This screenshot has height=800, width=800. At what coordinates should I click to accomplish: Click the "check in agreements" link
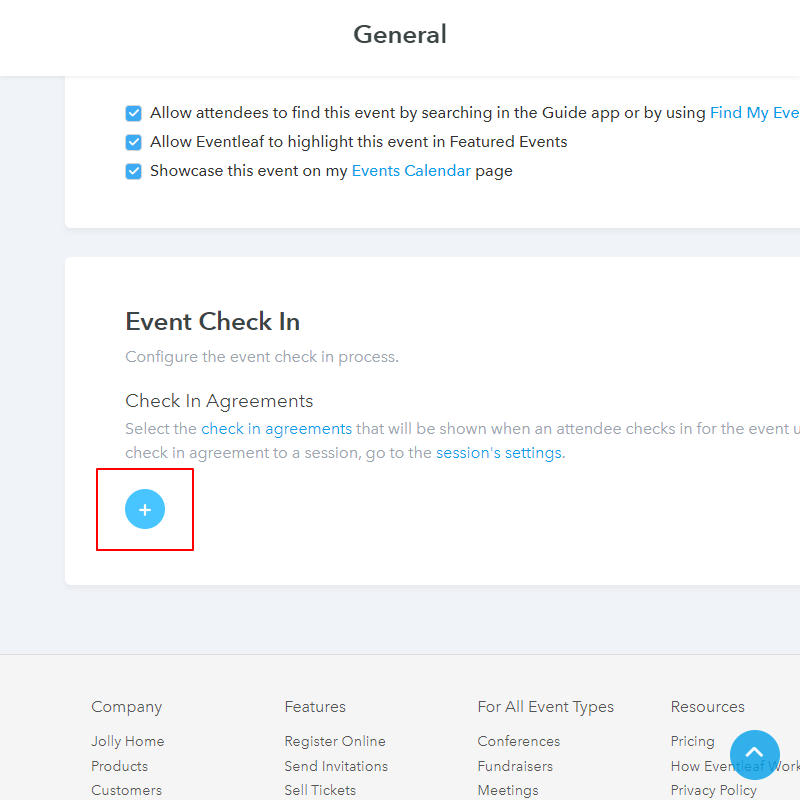coord(277,428)
